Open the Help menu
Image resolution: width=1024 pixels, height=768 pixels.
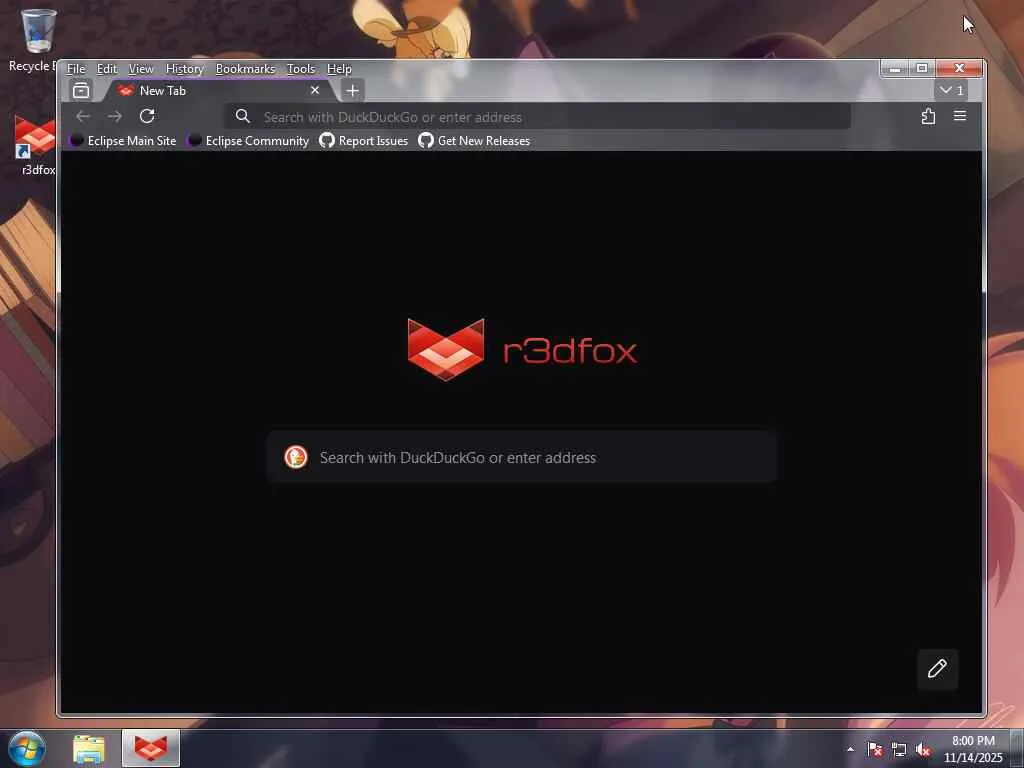(x=339, y=69)
